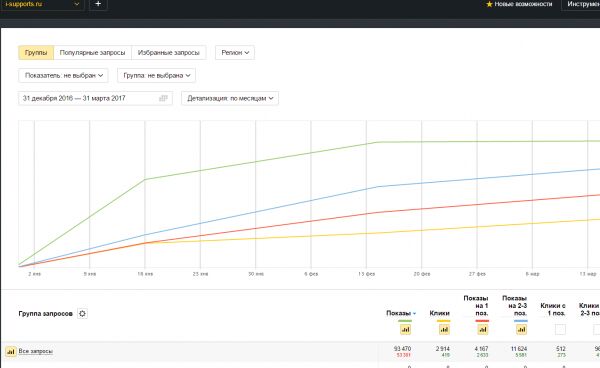This screenshot has width=600, height=368.
Task: Toggle chart for Показы column
Action: pyautogui.click(x=405, y=329)
